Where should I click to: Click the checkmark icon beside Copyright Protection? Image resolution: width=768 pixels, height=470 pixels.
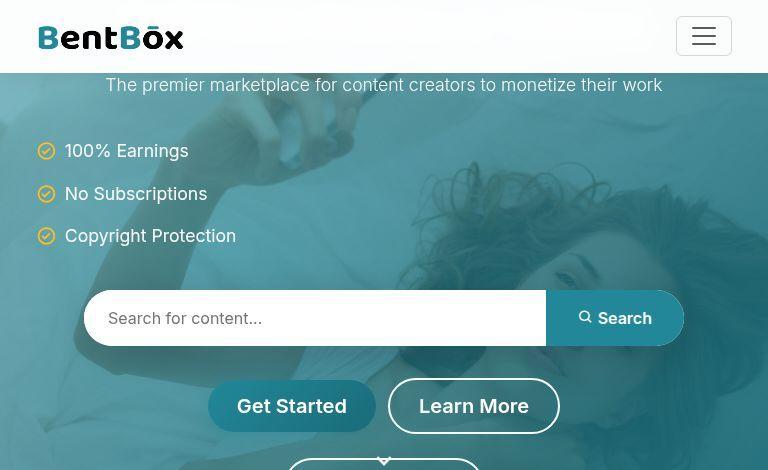tap(47, 236)
